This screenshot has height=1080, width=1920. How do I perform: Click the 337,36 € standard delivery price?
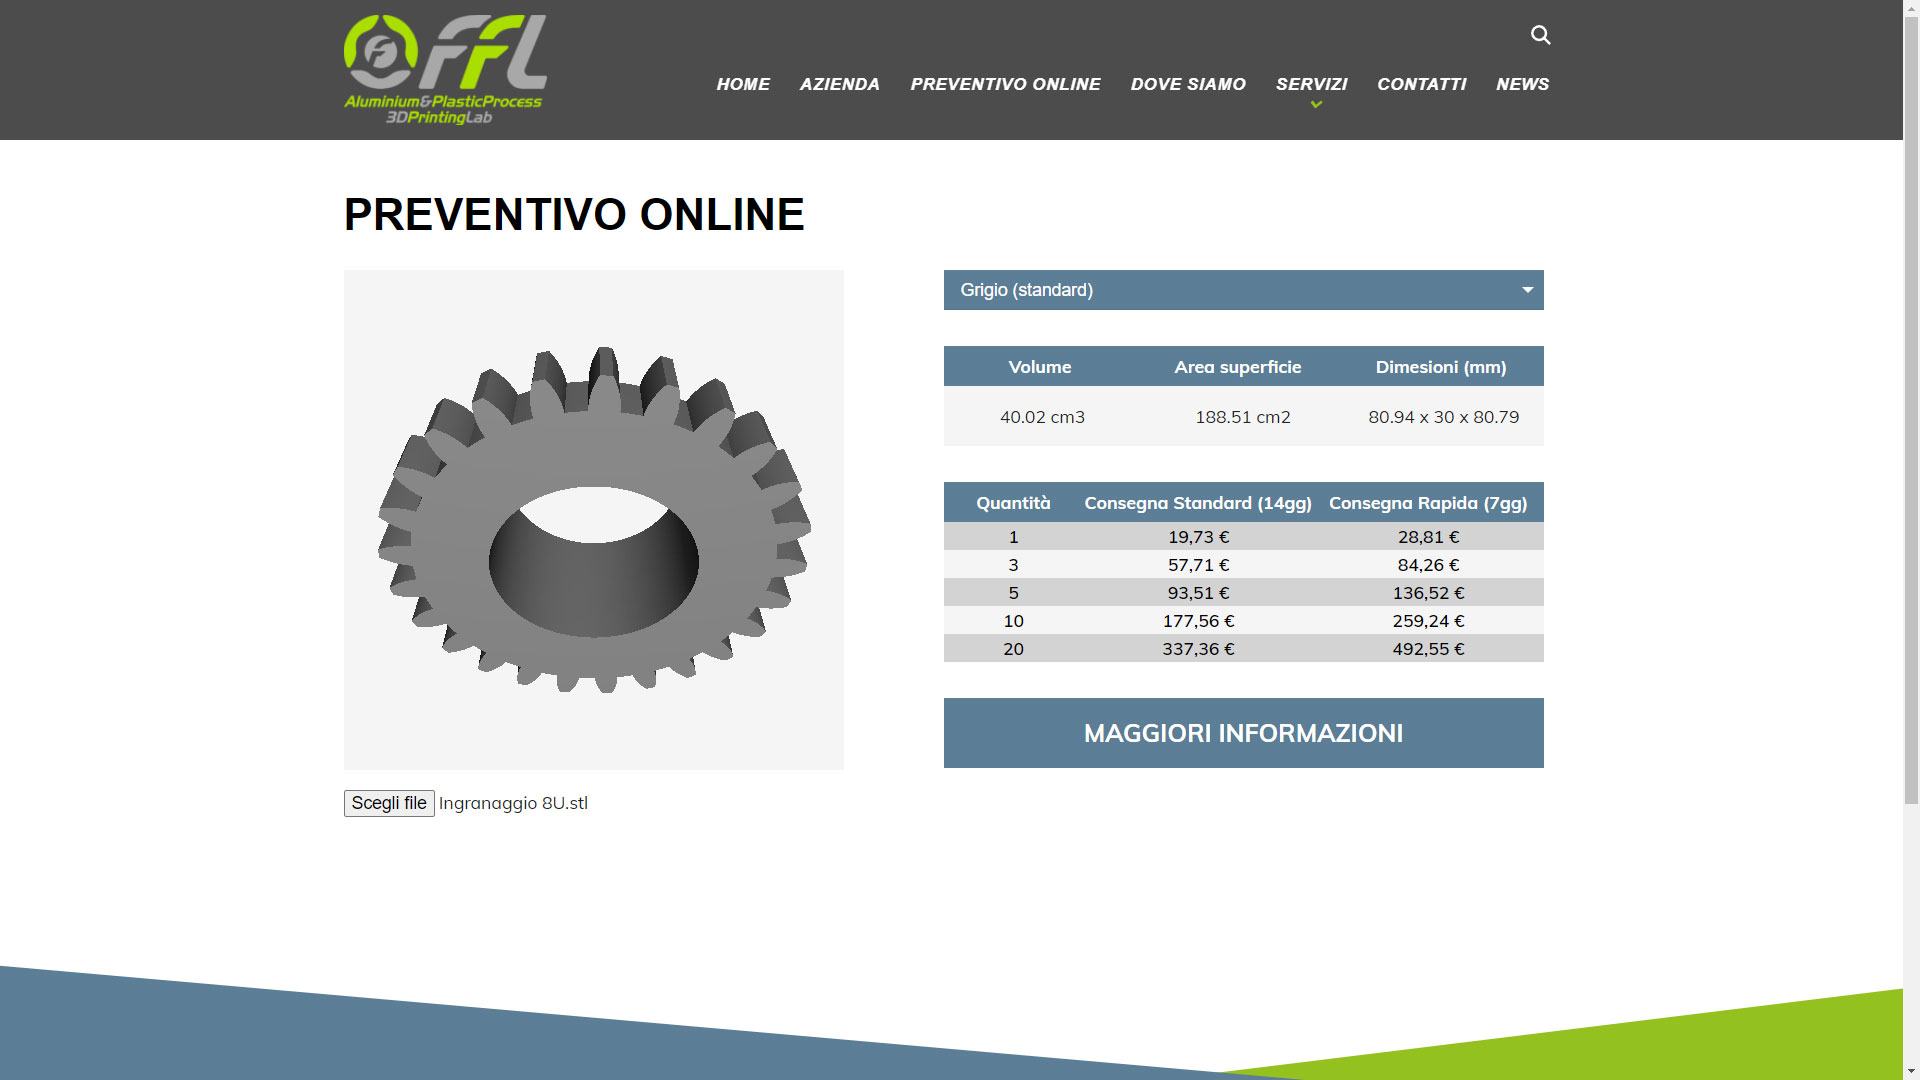(x=1198, y=649)
